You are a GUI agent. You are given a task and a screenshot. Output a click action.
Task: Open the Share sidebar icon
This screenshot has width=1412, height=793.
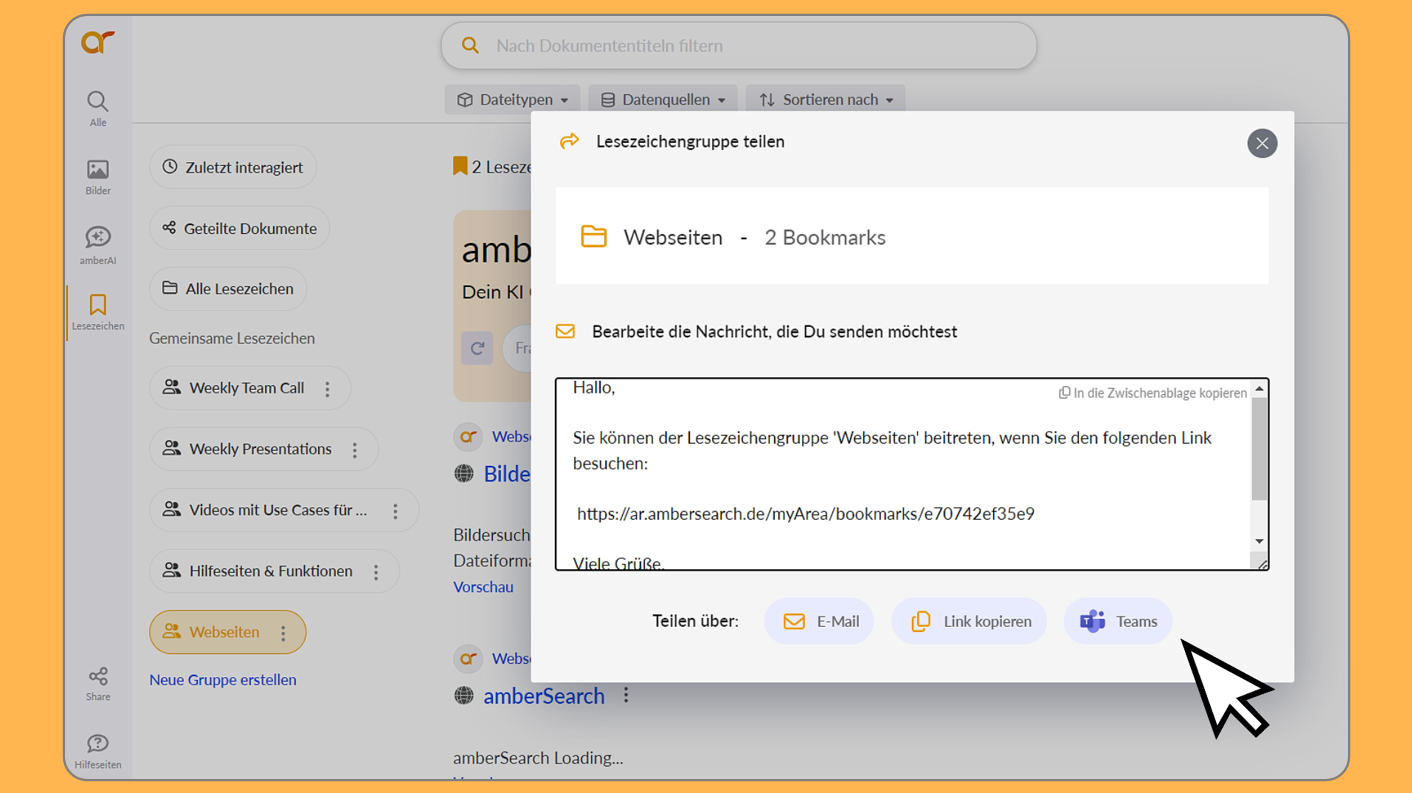(97, 684)
